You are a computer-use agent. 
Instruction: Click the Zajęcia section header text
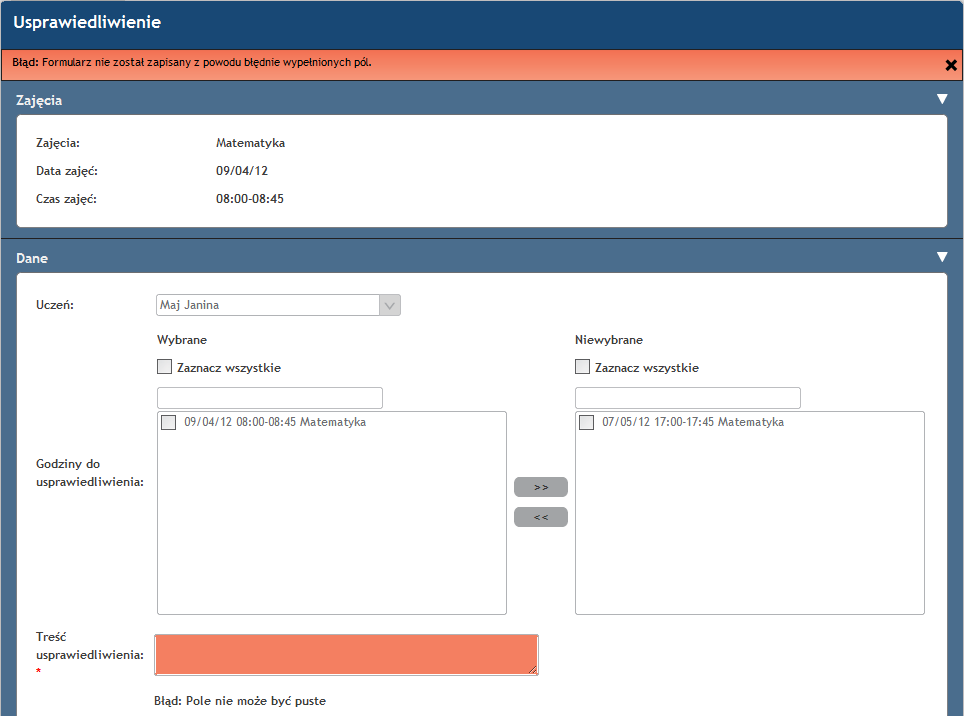click(39, 100)
